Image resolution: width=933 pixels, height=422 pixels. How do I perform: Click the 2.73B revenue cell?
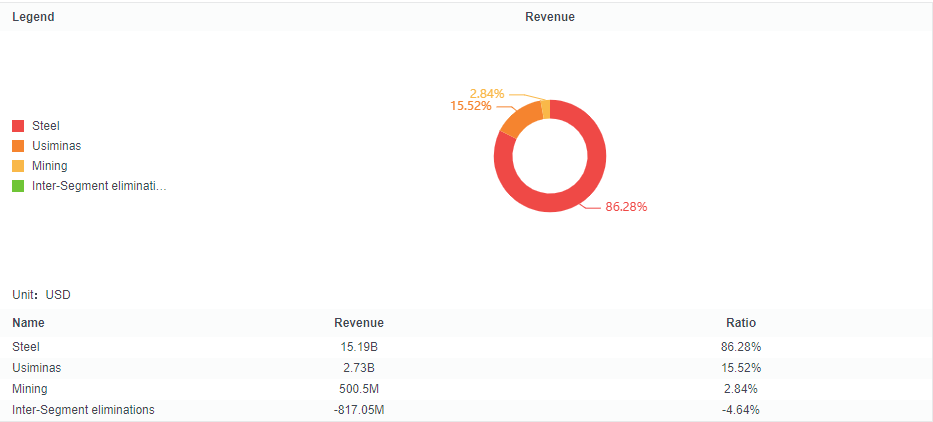[x=359, y=368]
